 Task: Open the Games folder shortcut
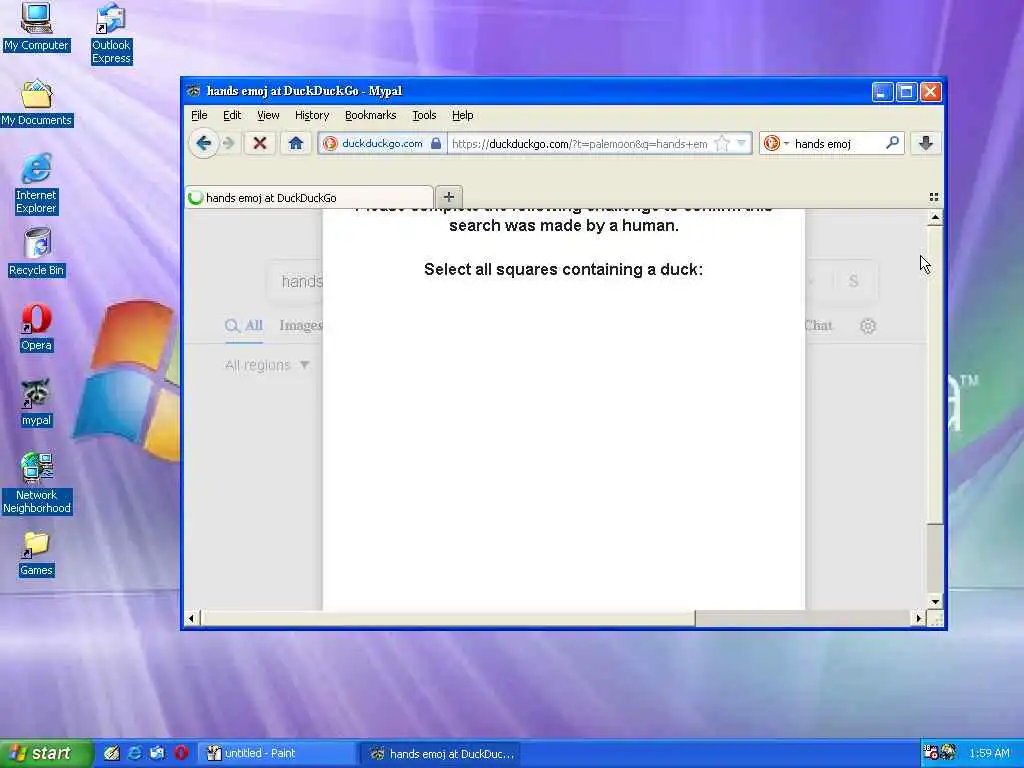(36, 554)
